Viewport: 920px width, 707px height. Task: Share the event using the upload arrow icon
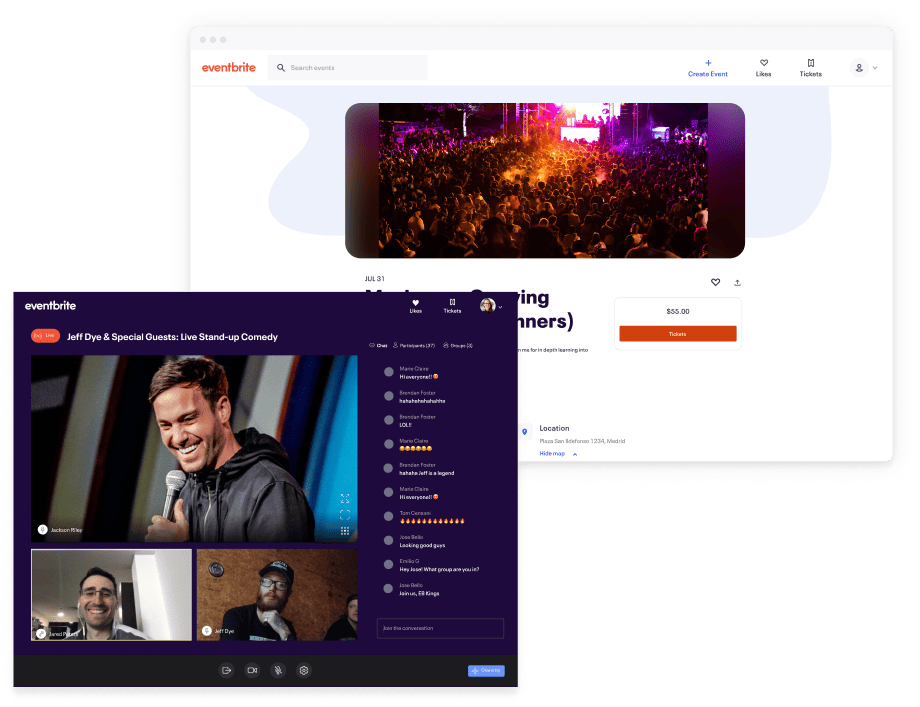tap(737, 282)
